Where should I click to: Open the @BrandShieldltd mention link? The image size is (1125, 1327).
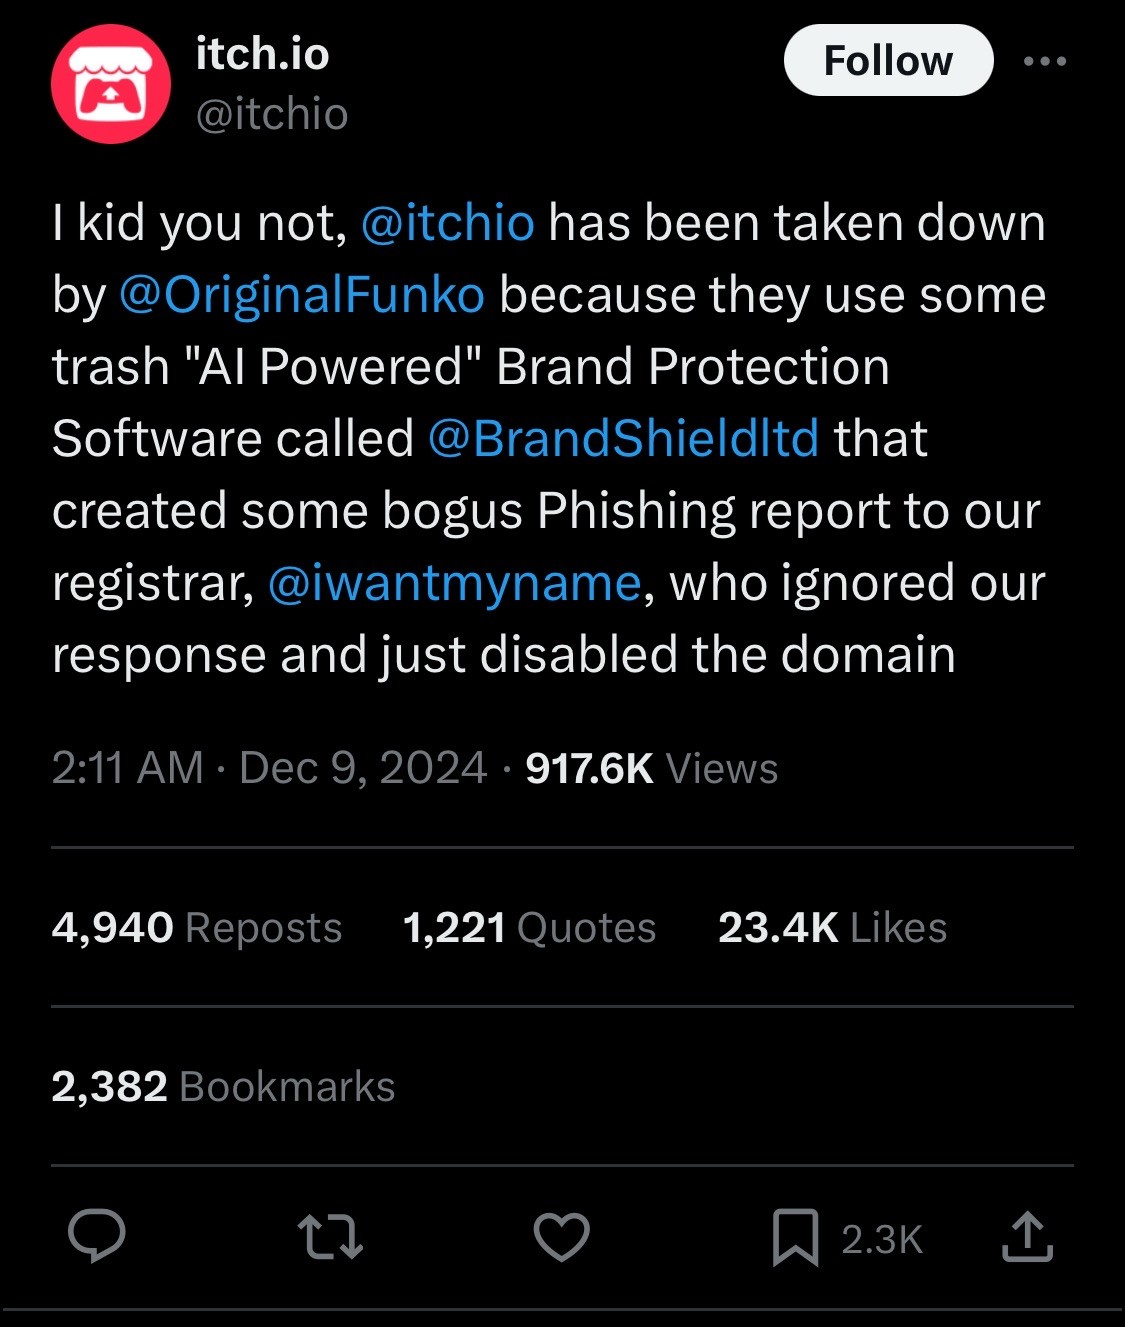coord(624,439)
